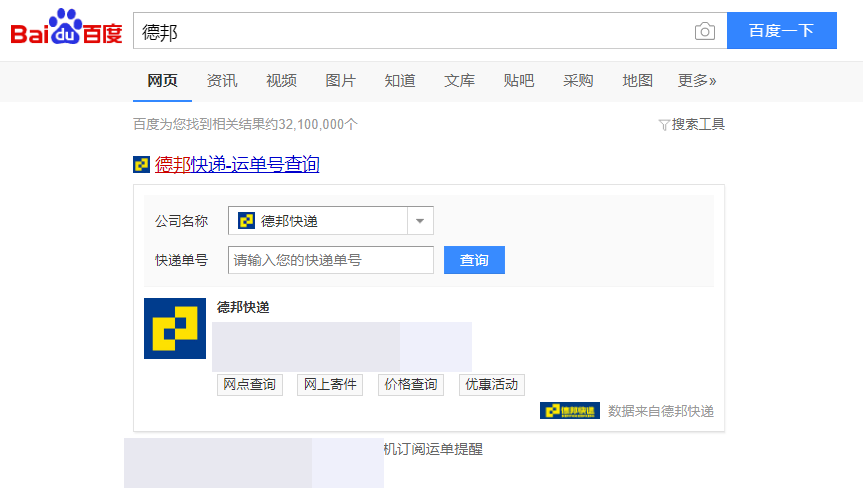Select the 德邦快递 company combo box

(331, 221)
